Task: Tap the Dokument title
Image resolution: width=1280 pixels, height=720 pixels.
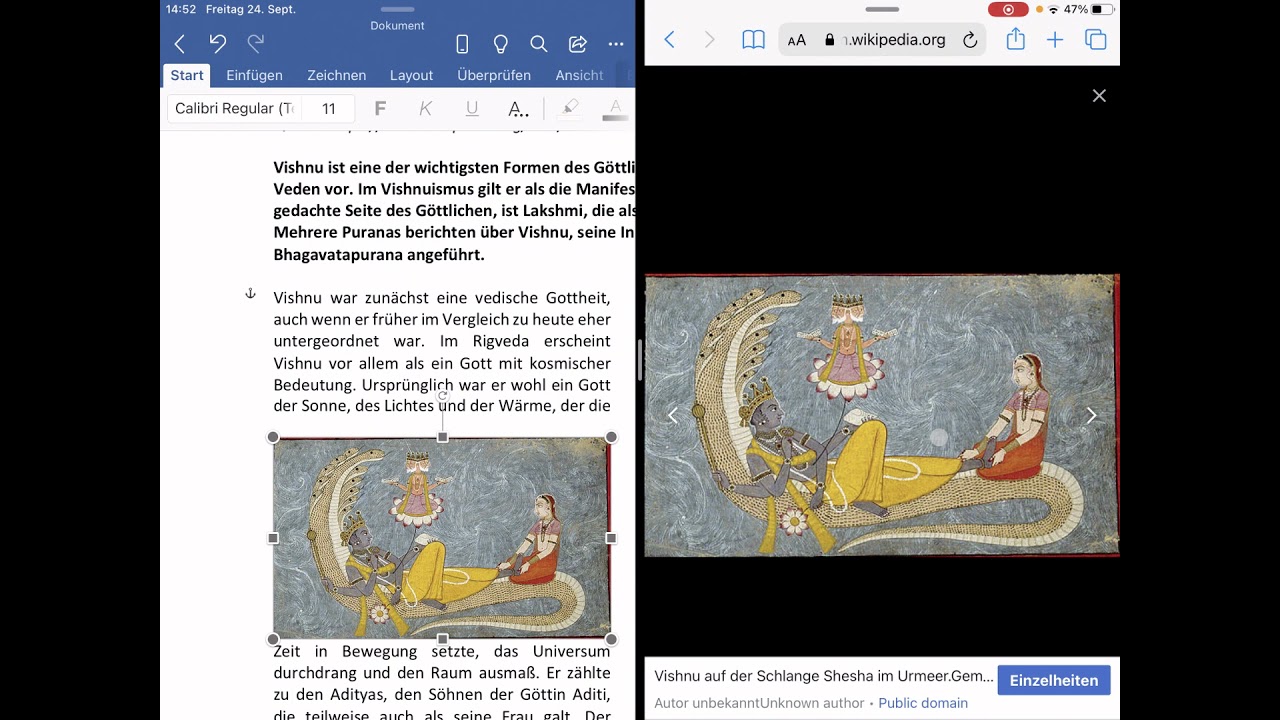Action: pyautogui.click(x=397, y=25)
